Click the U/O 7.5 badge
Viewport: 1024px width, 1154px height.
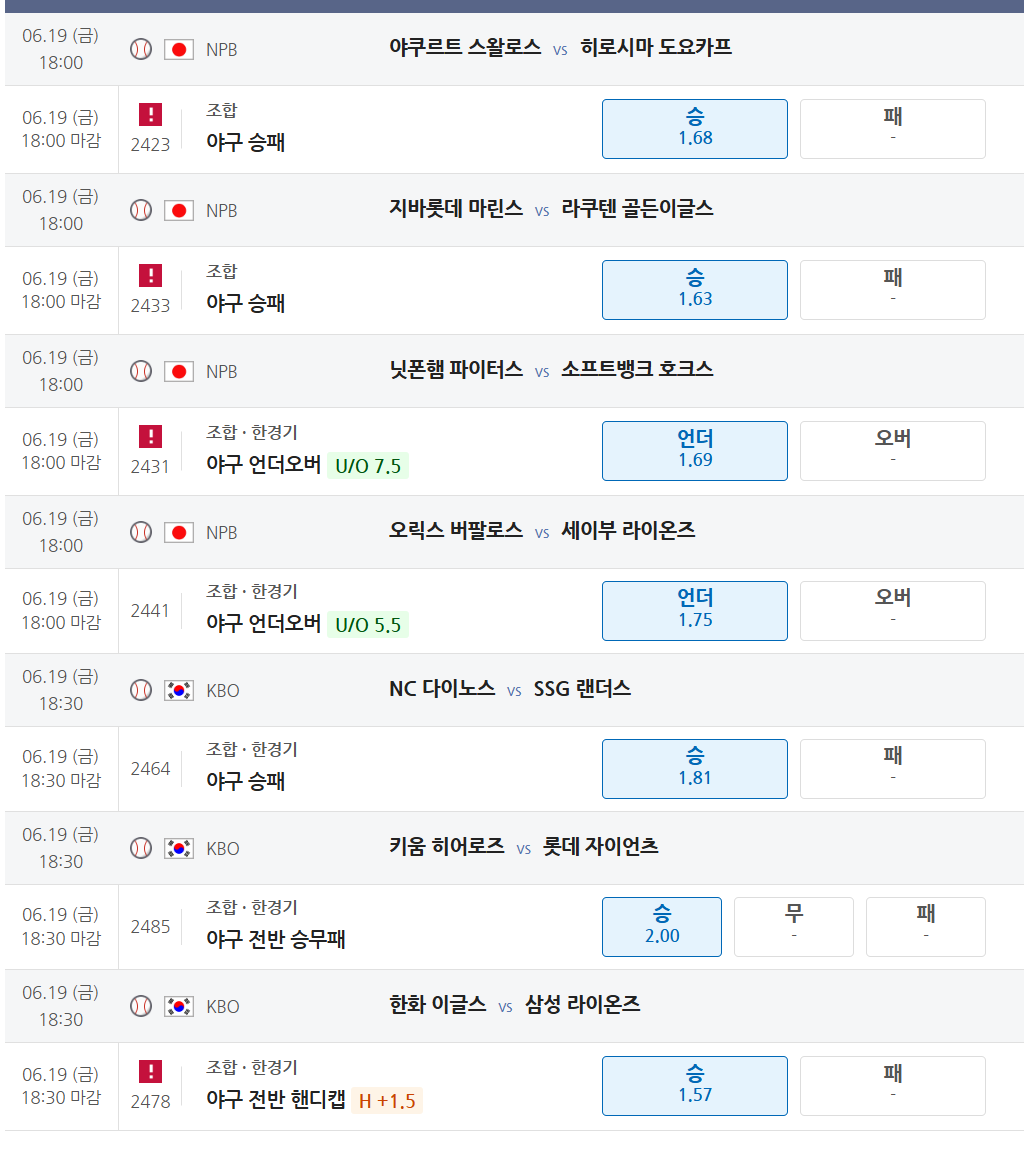point(367,466)
